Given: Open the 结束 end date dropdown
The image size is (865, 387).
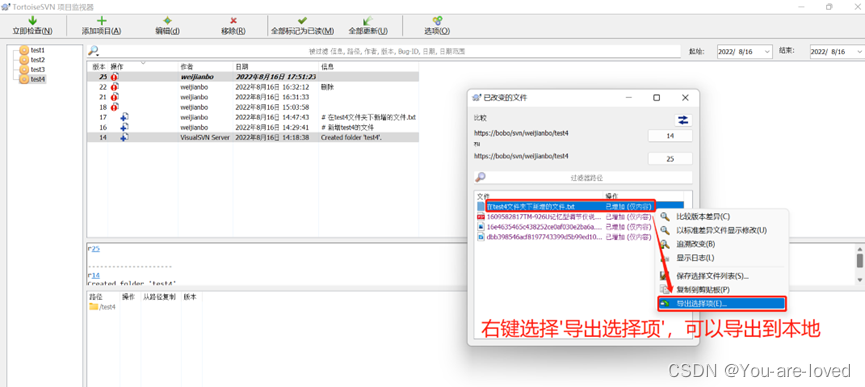Looking at the screenshot, I should pyautogui.click(x=859, y=51).
